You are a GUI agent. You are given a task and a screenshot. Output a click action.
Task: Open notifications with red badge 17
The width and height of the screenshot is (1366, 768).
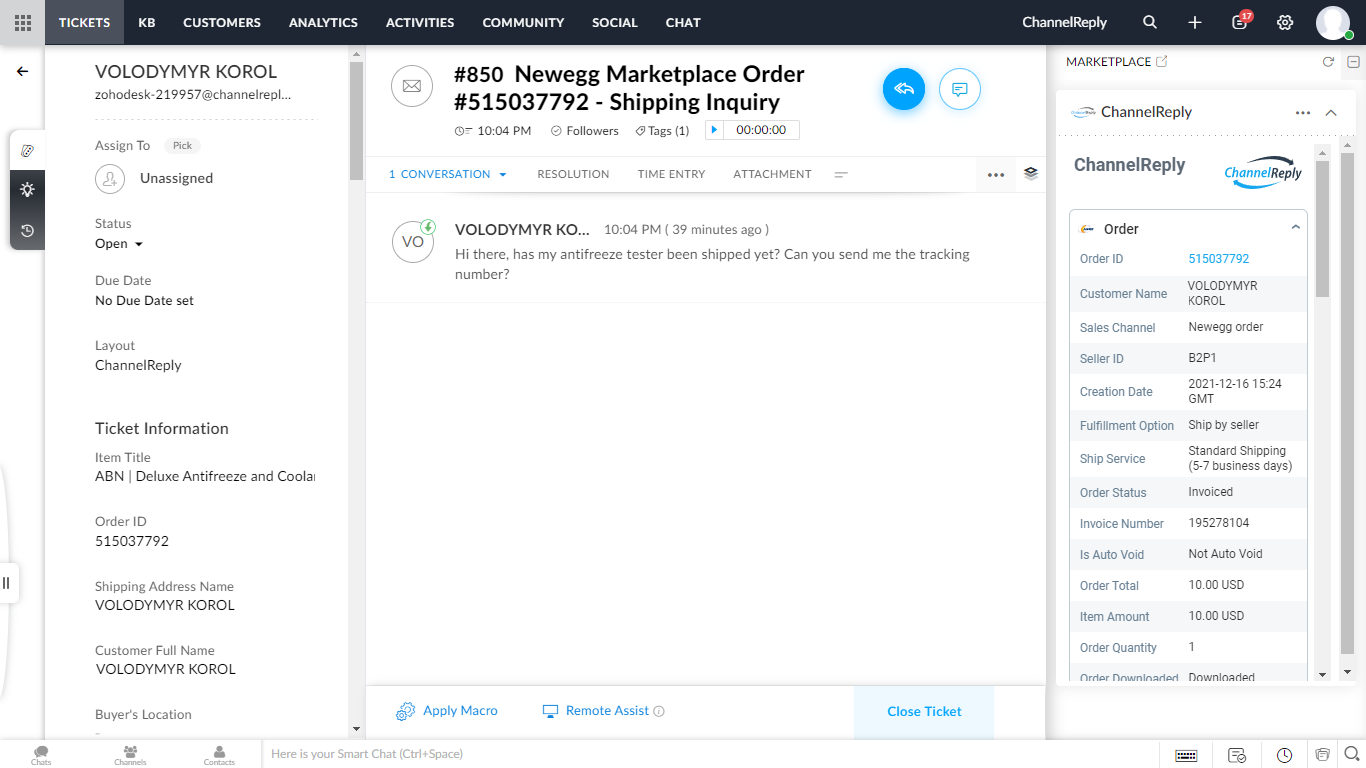[1240, 21]
